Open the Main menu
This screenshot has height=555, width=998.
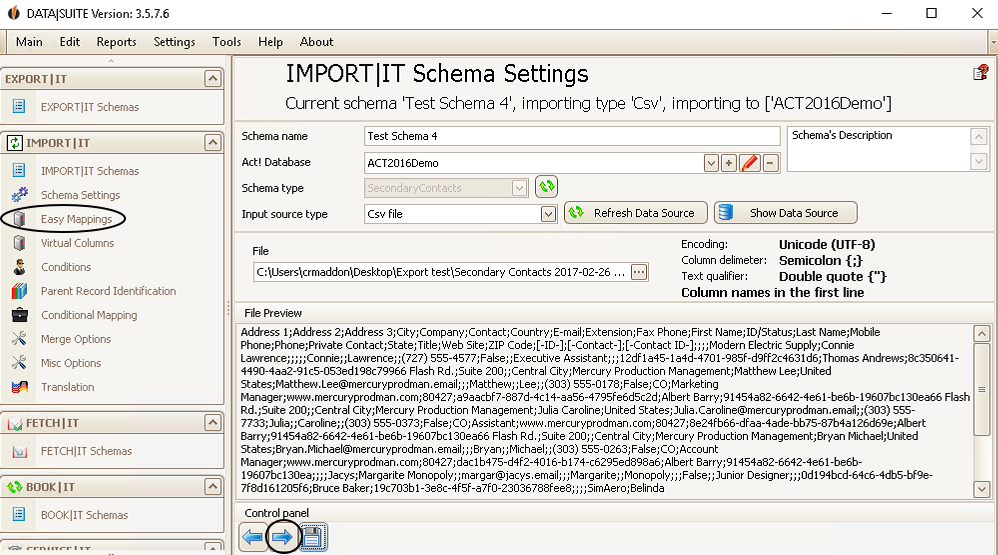[x=29, y=41]
